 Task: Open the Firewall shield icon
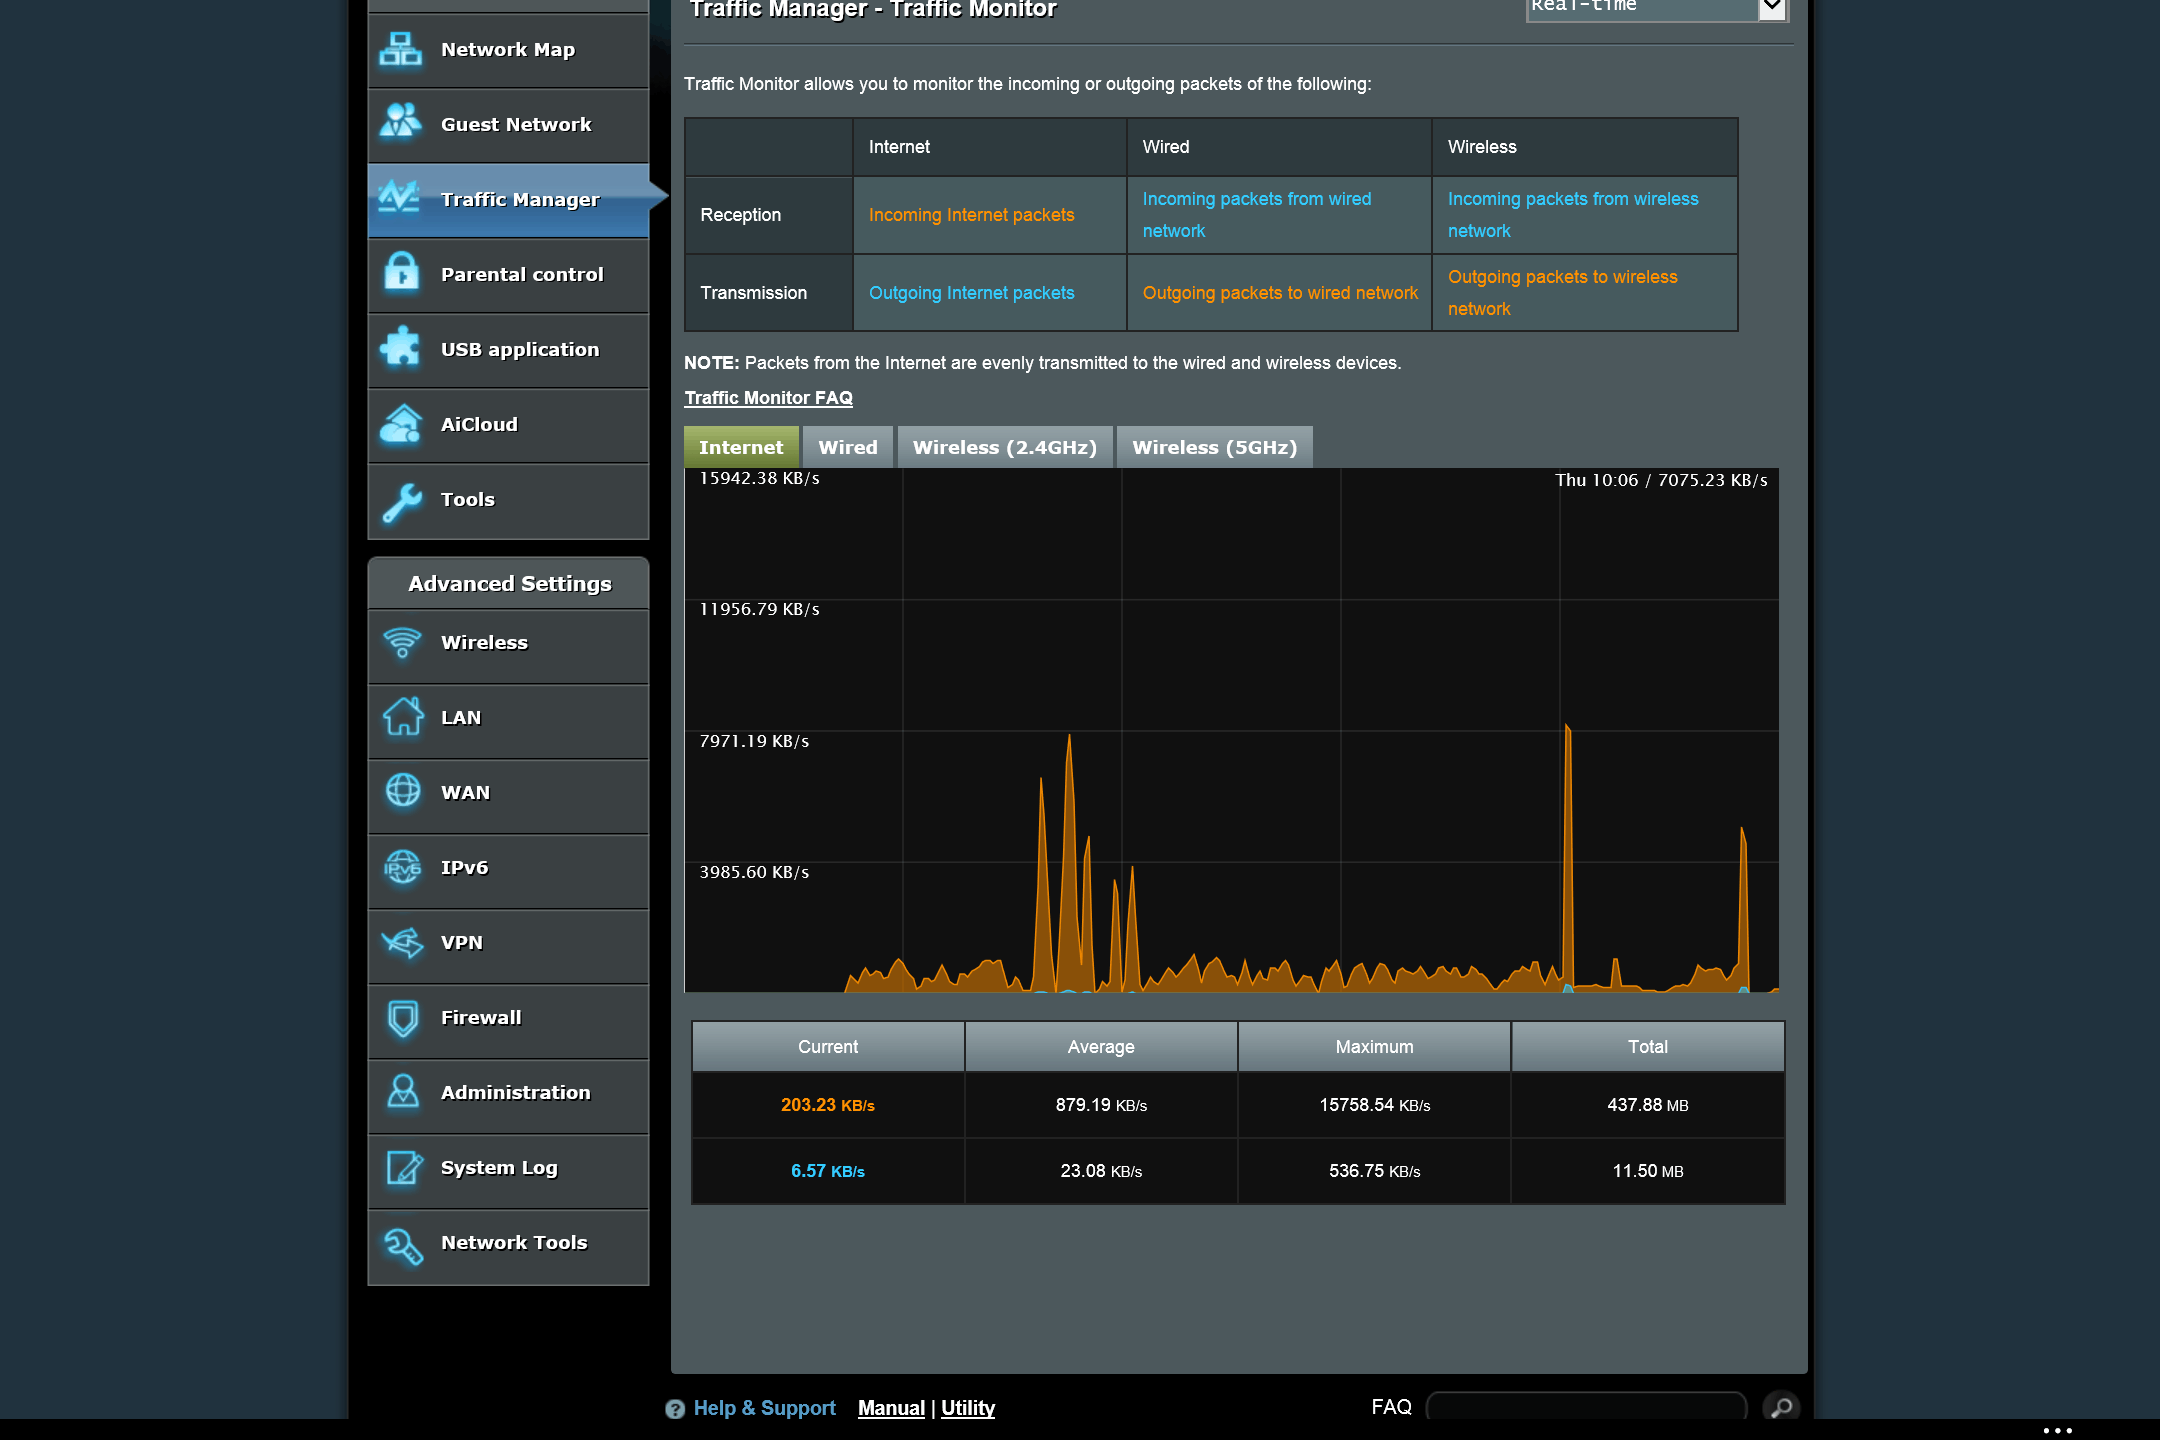tap(402, 1018)
